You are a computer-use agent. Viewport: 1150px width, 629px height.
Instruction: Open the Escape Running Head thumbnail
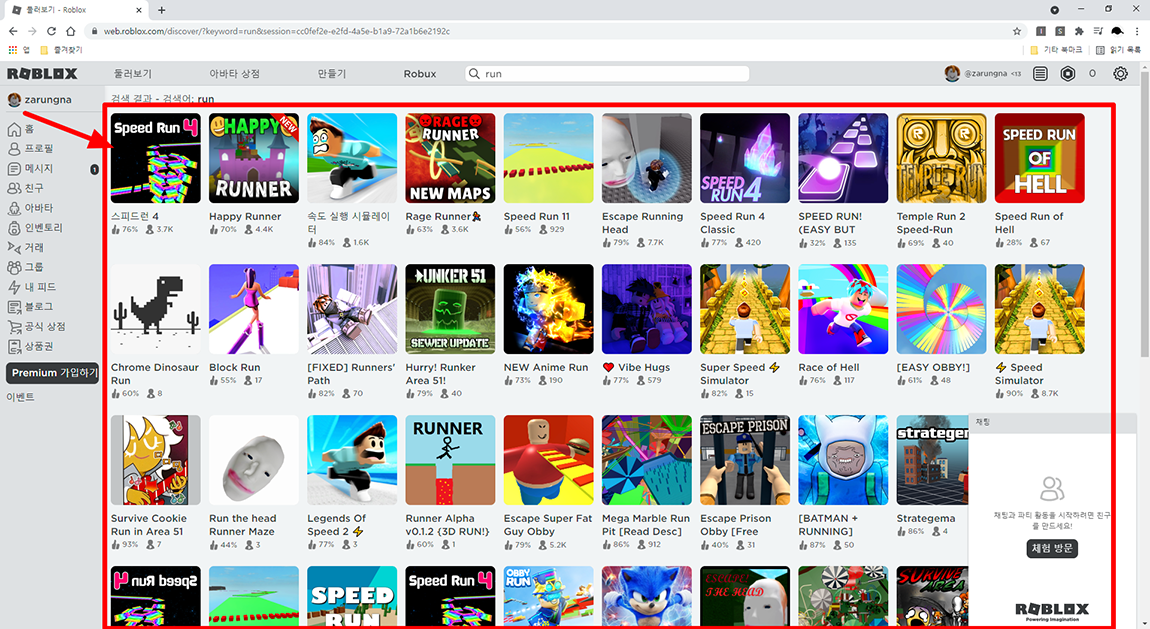tap(647, 158)
